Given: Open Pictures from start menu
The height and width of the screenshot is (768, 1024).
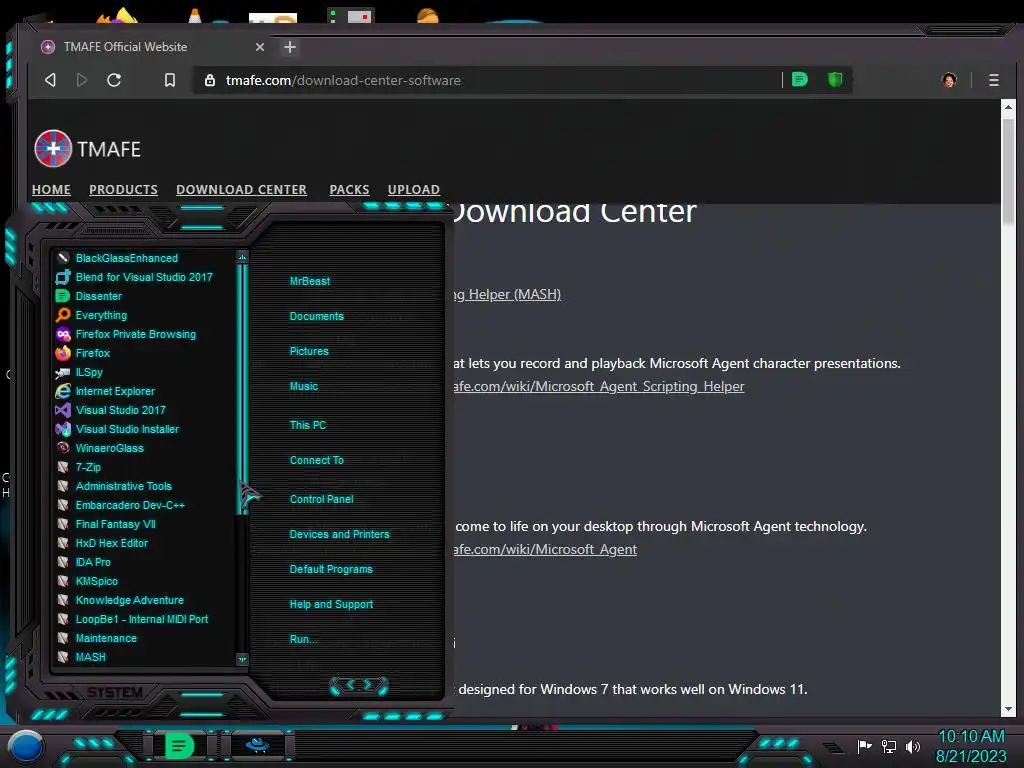Looking at the screenshot, I should tap(309, 351).
